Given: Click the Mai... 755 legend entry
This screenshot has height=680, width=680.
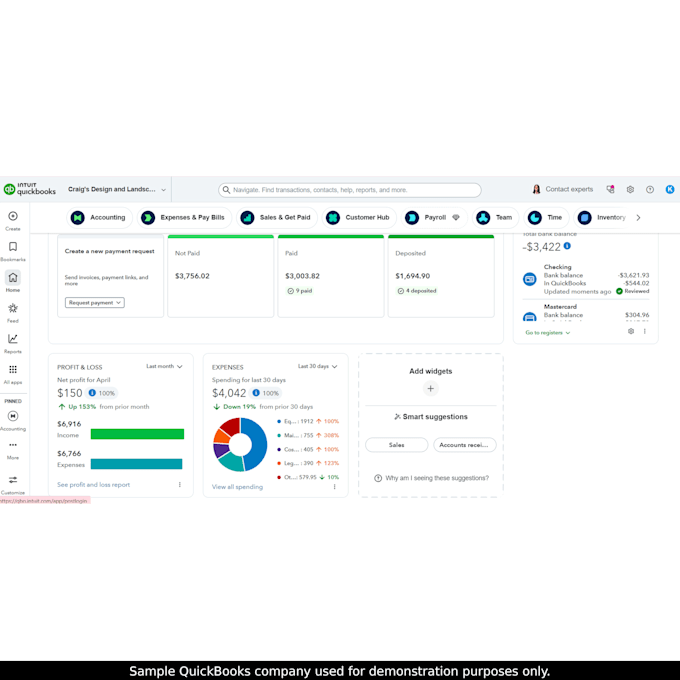Looking at the screenshot, I should click(308, 435).
